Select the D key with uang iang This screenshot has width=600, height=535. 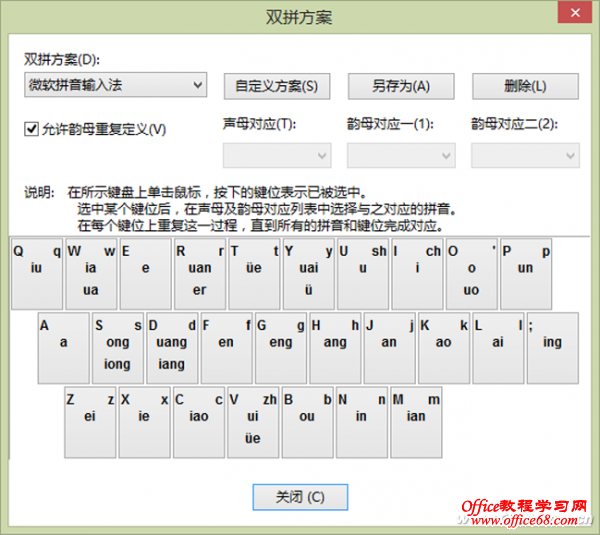[172, 348]
